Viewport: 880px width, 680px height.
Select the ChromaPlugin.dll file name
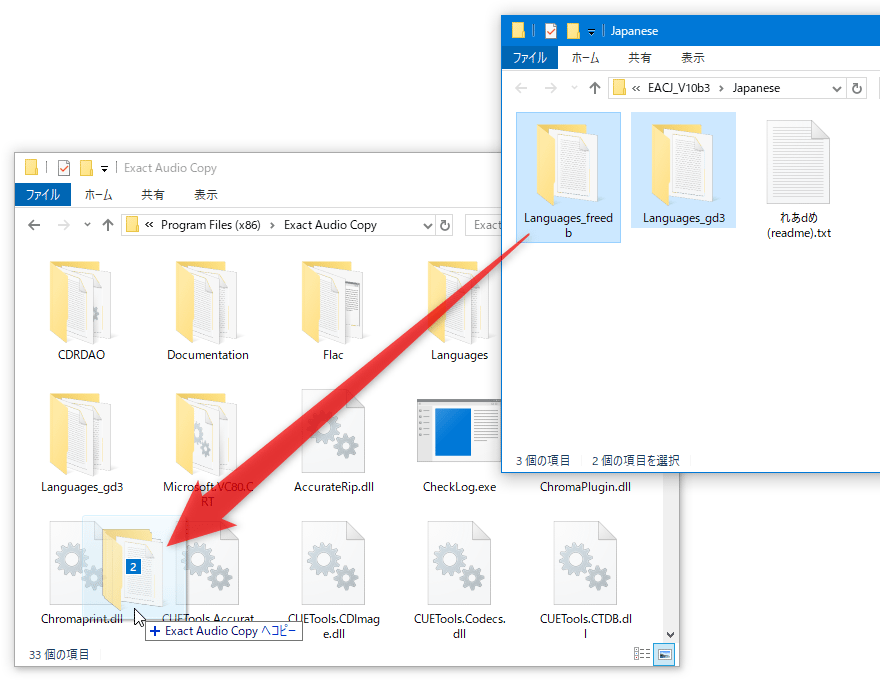click(585, 487)
